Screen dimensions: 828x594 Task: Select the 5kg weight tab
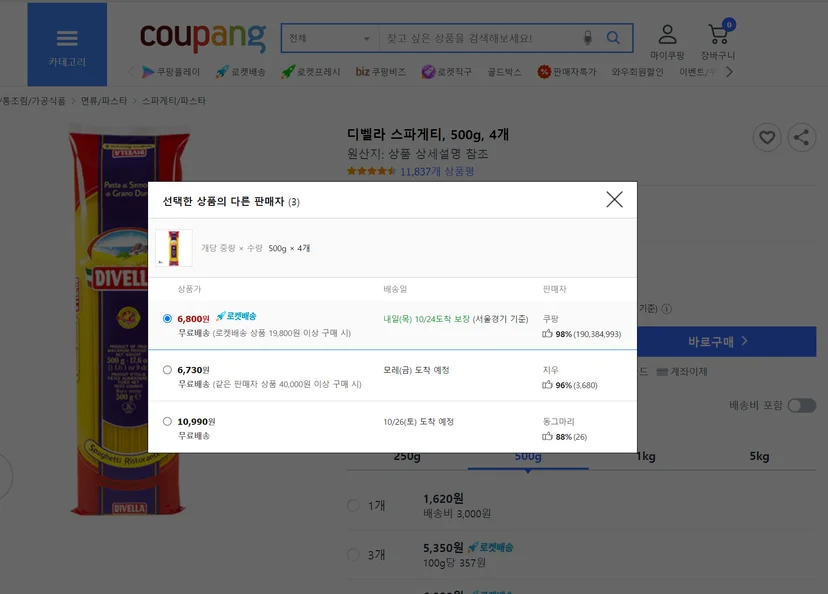point(759,456)
